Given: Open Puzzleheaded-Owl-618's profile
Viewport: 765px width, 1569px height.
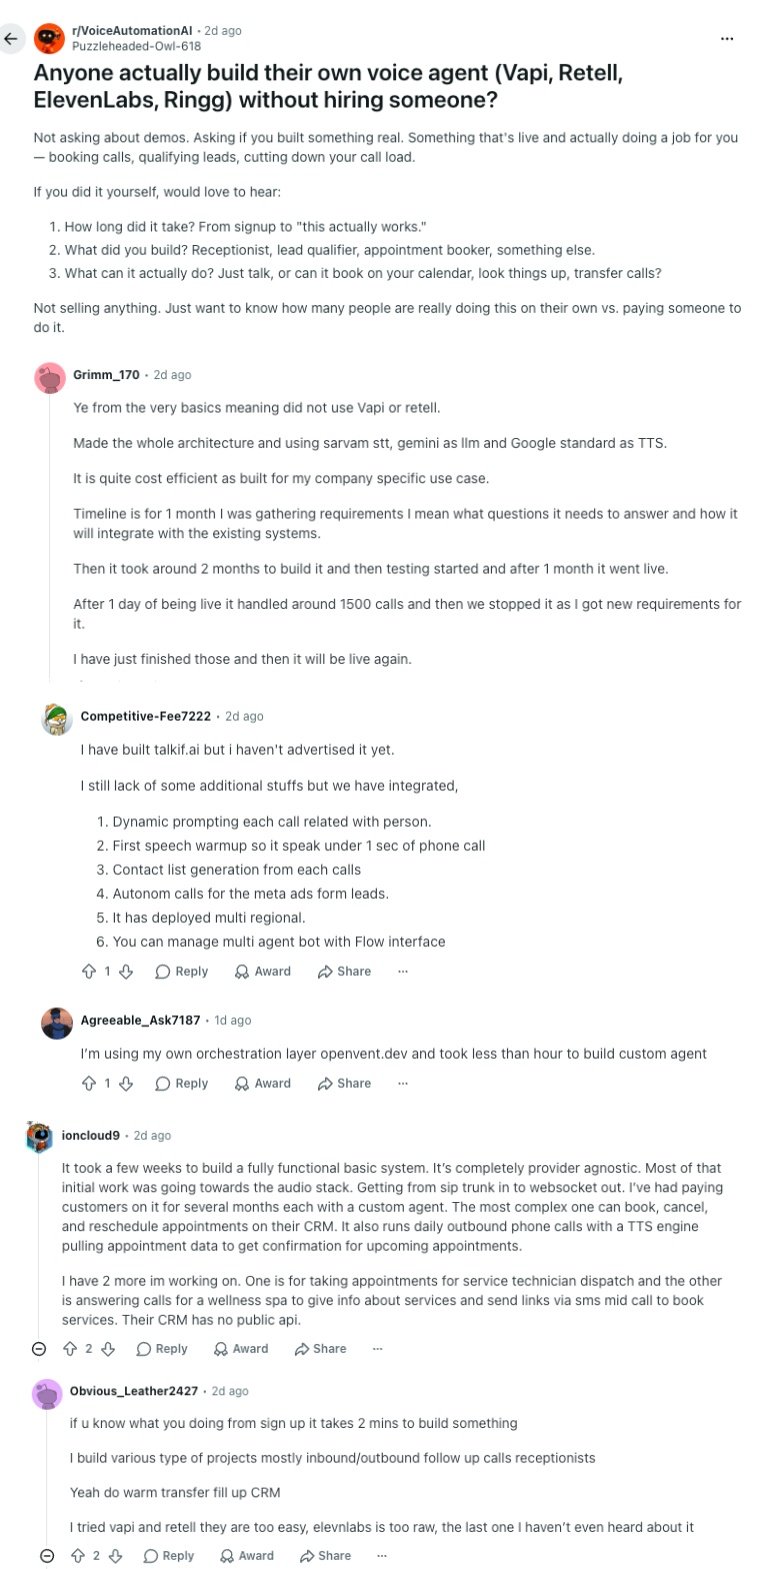Looking at the screenshot, I should [136, 46].
